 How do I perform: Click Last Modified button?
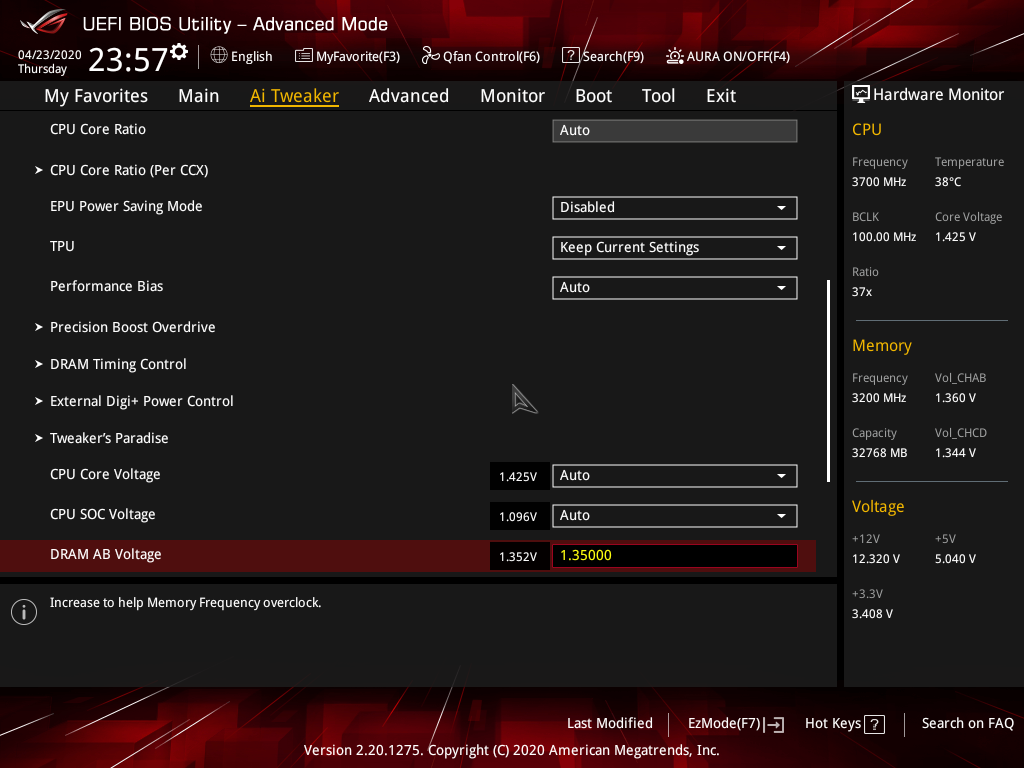[x=610, y=724]
